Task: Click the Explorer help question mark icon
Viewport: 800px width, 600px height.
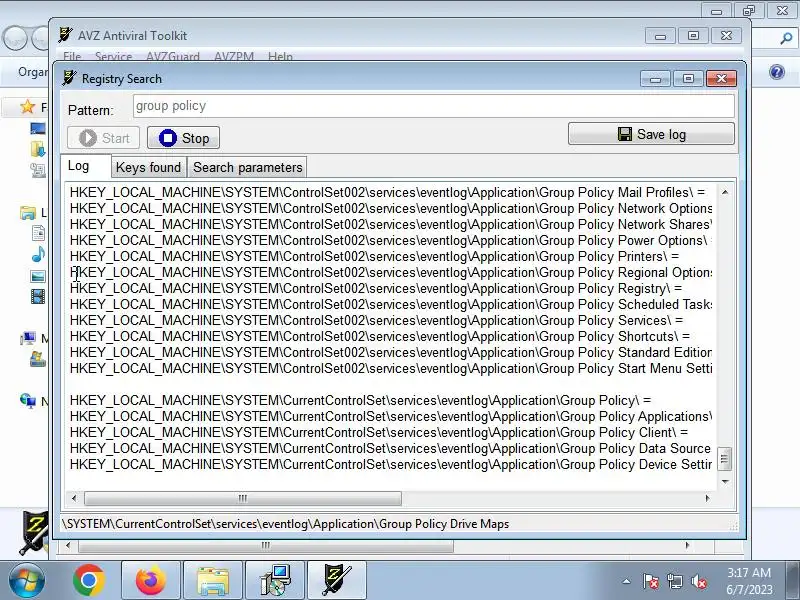Action: [777, 72]
